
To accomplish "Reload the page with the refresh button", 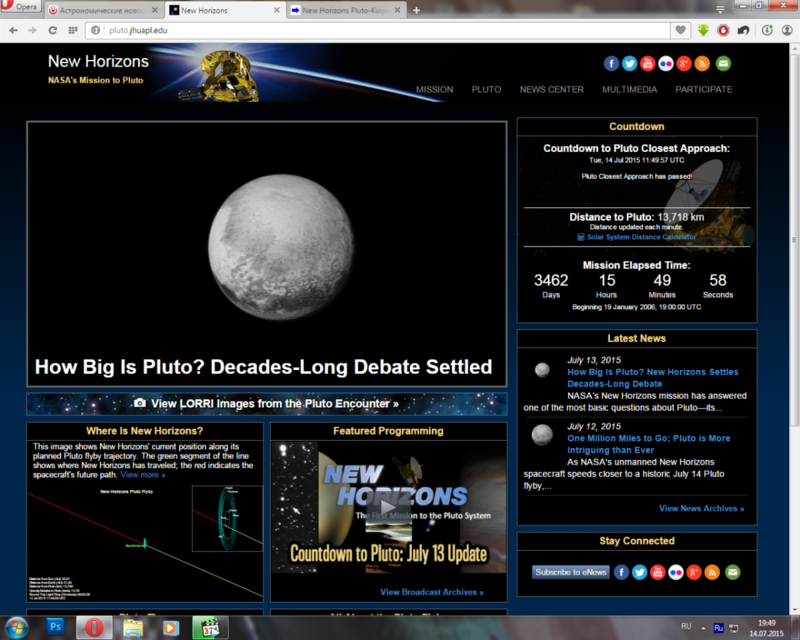I will click(x=52, y=30).
